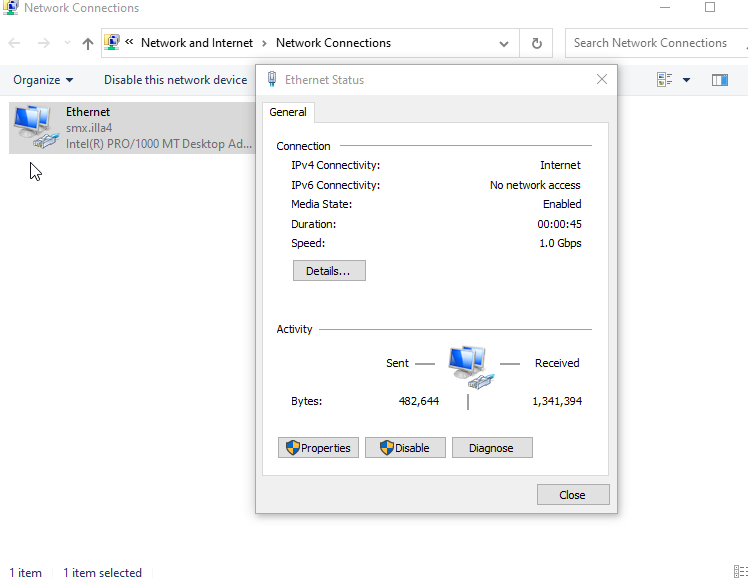
Task: Open the Recent locations dropdown arrow
Action: tap(67, 43)
